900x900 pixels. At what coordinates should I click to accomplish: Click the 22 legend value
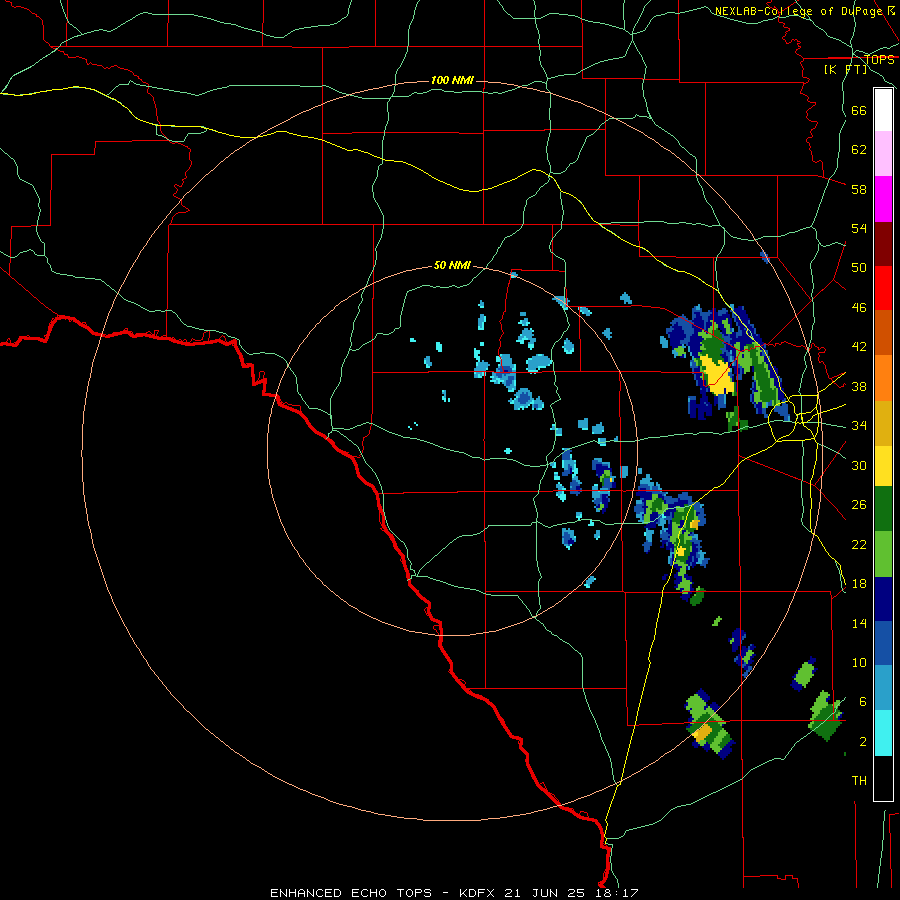click(x=859, y=544)
